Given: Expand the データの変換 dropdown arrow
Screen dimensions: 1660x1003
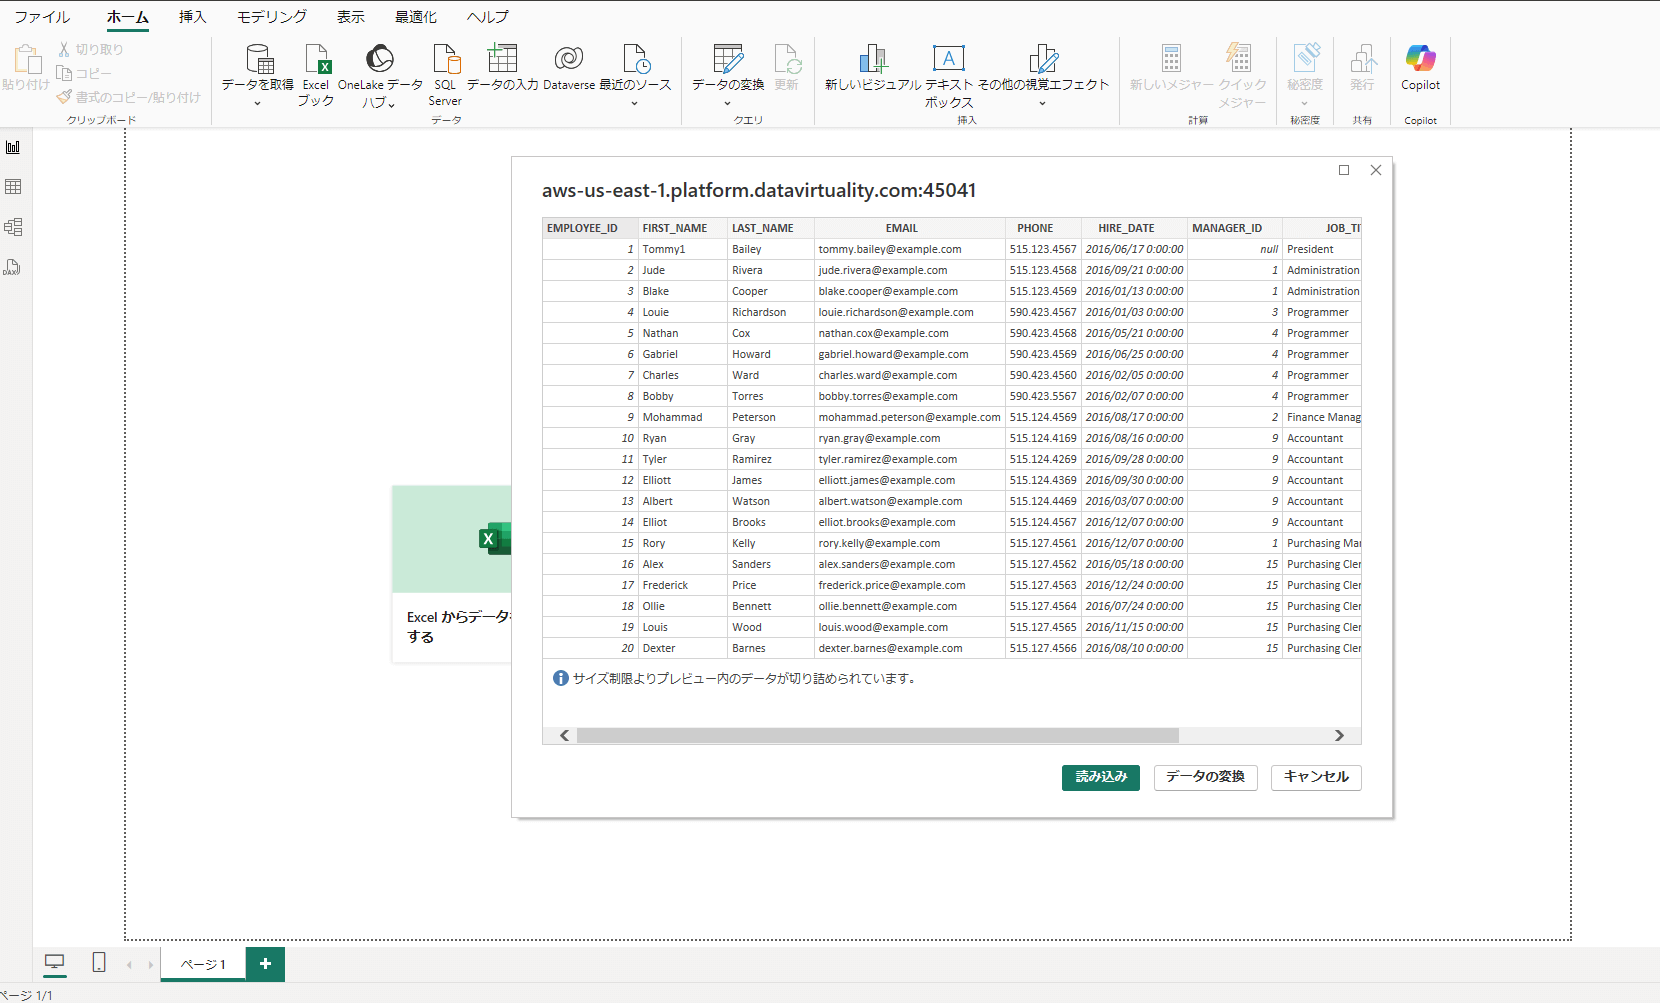Looking at the screenshot, I should tap(727, 103).
